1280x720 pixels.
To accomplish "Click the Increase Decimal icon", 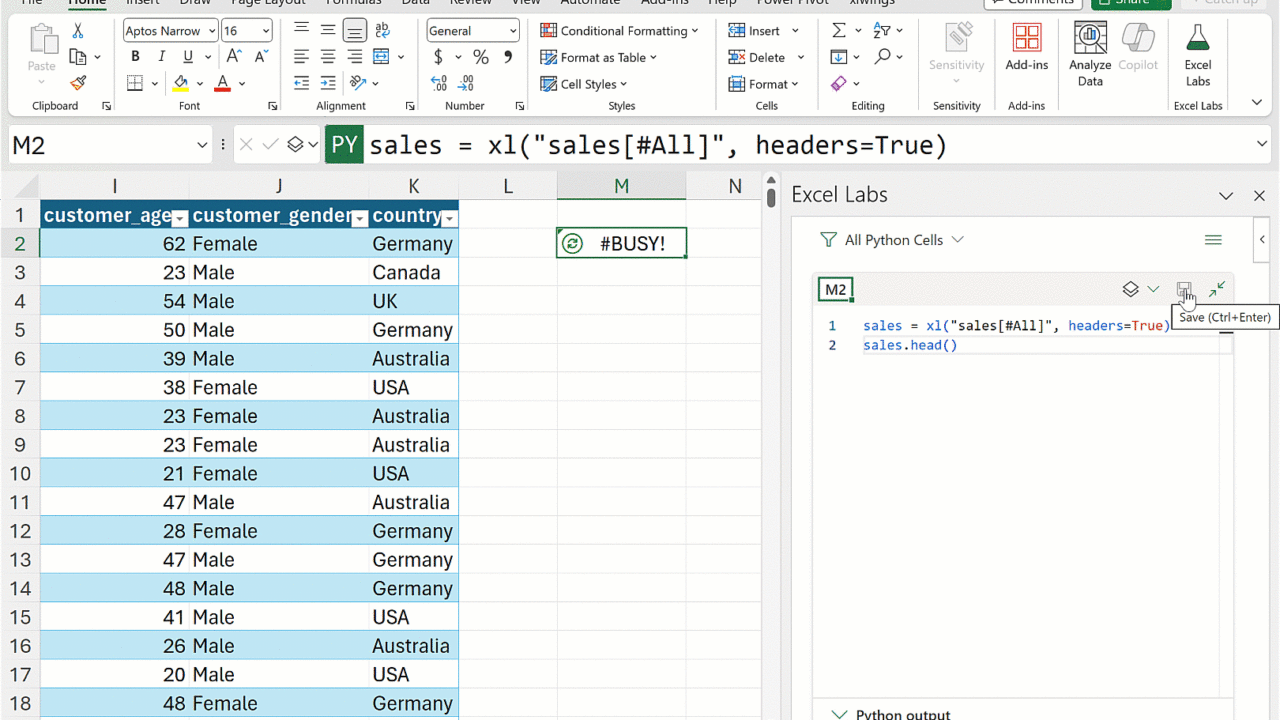I will 439,84.
